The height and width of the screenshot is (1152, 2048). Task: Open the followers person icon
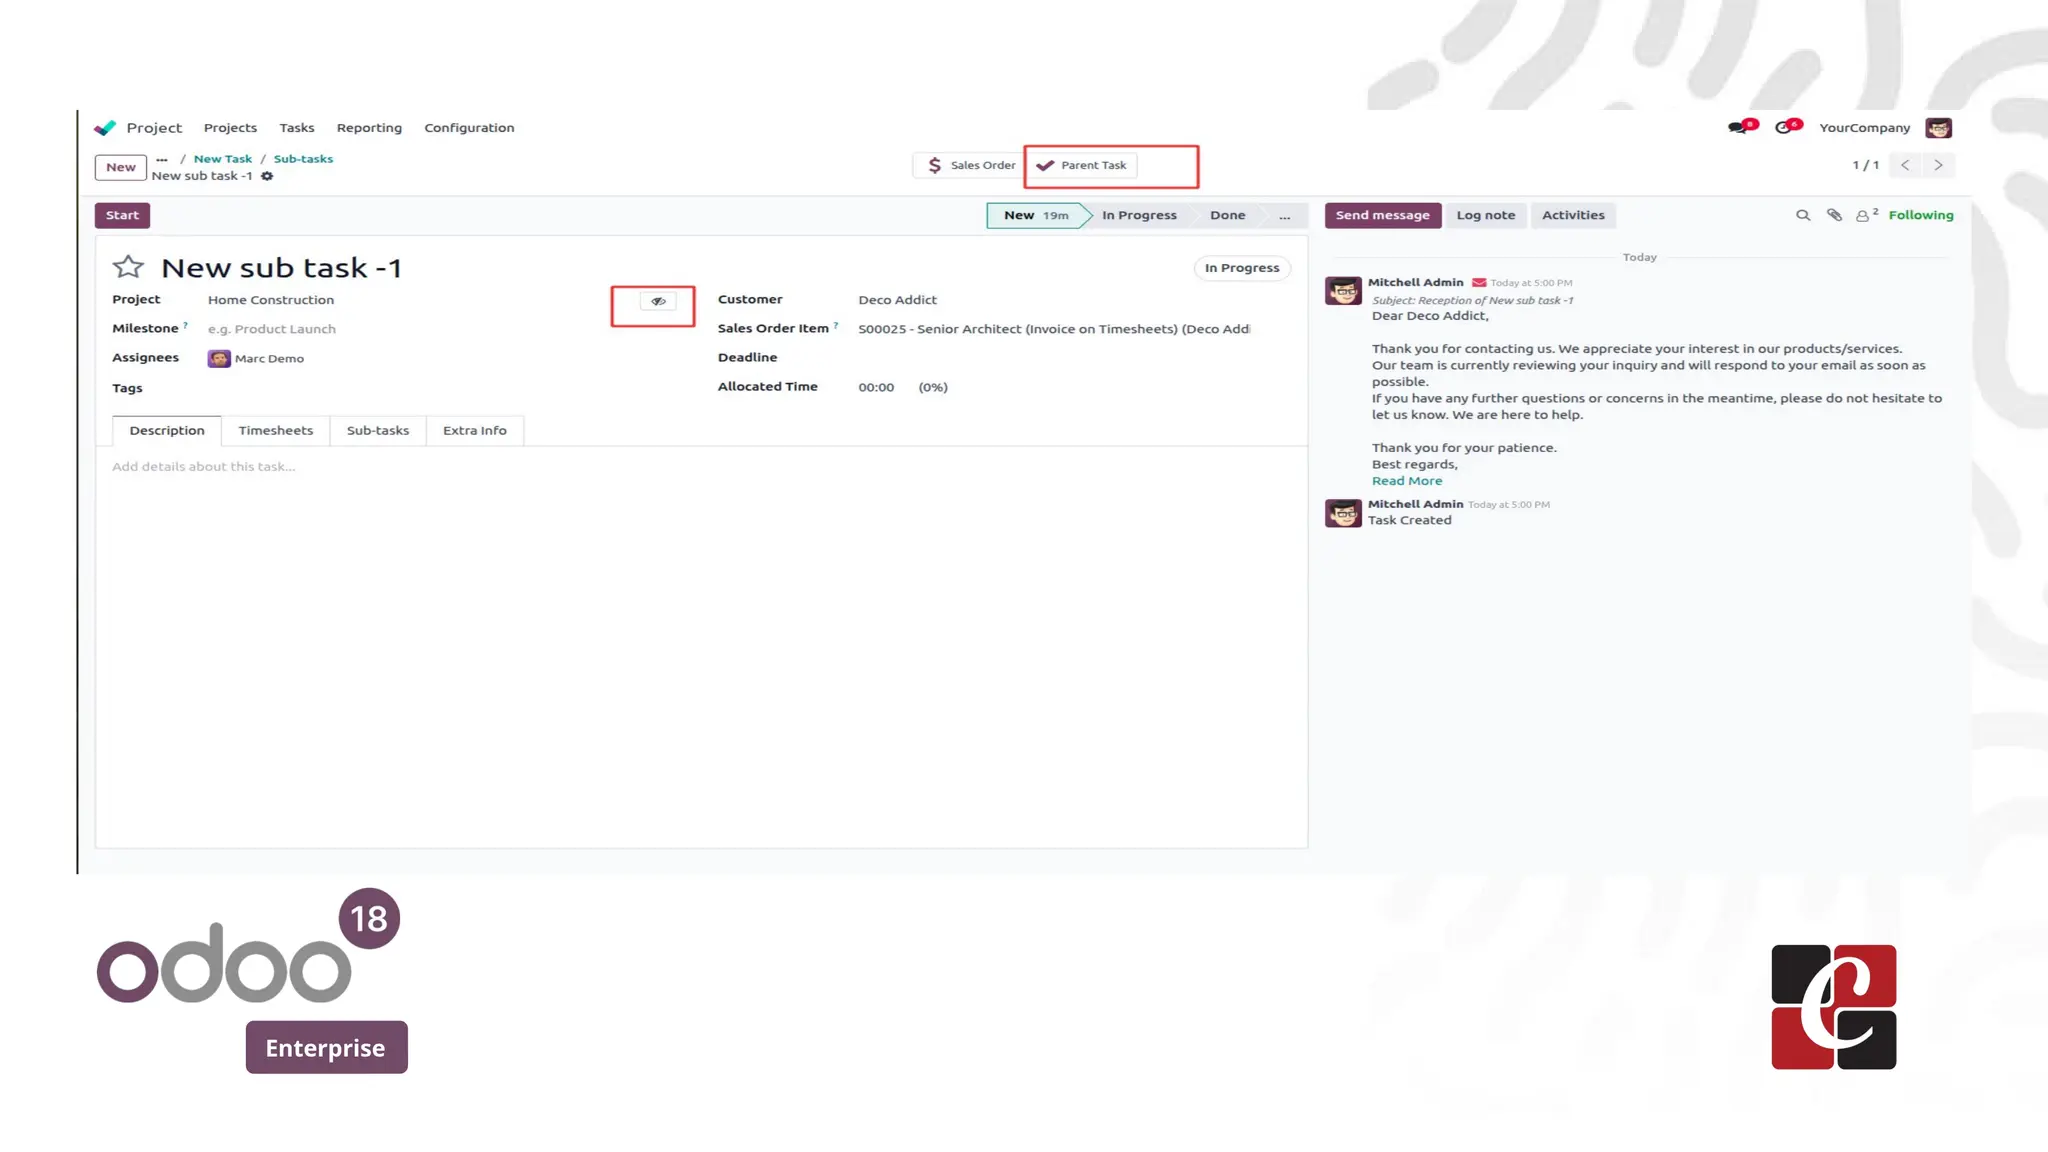[1863, 215]
